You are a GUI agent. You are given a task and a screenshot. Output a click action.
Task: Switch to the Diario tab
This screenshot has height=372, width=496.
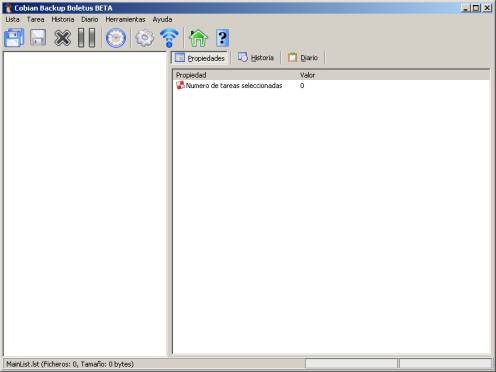pos(303,58)
